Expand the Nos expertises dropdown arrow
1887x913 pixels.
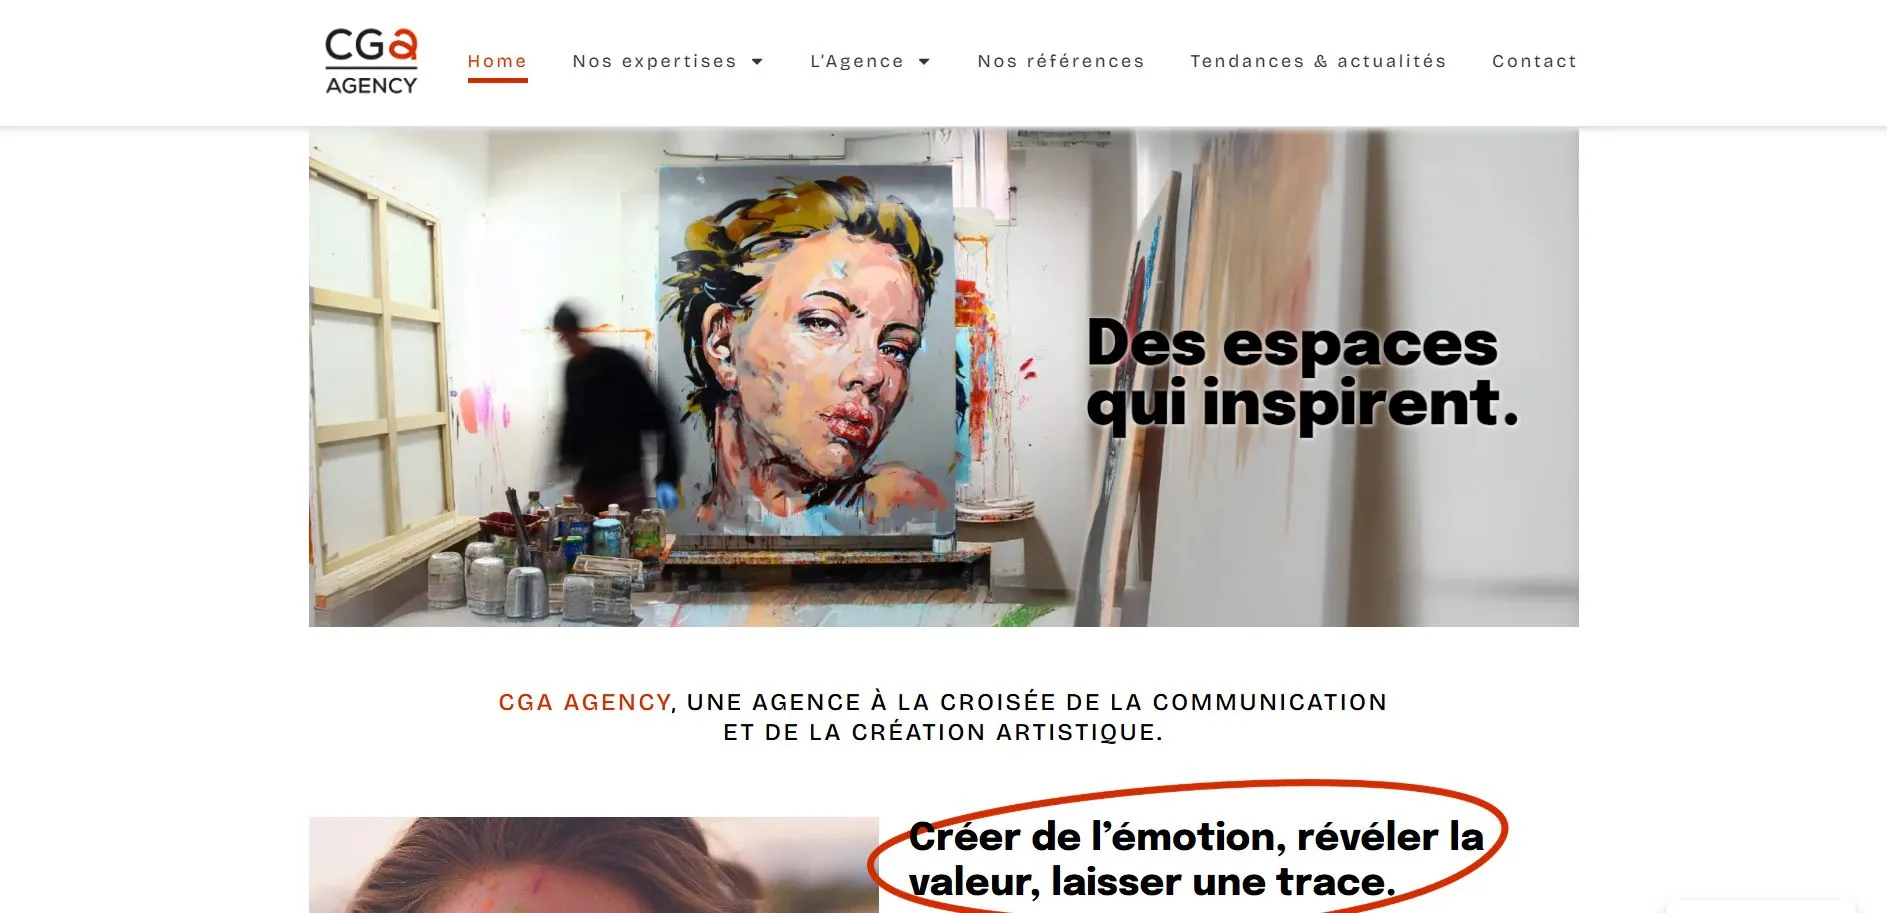pyautogui.click(x=757, y=62)
